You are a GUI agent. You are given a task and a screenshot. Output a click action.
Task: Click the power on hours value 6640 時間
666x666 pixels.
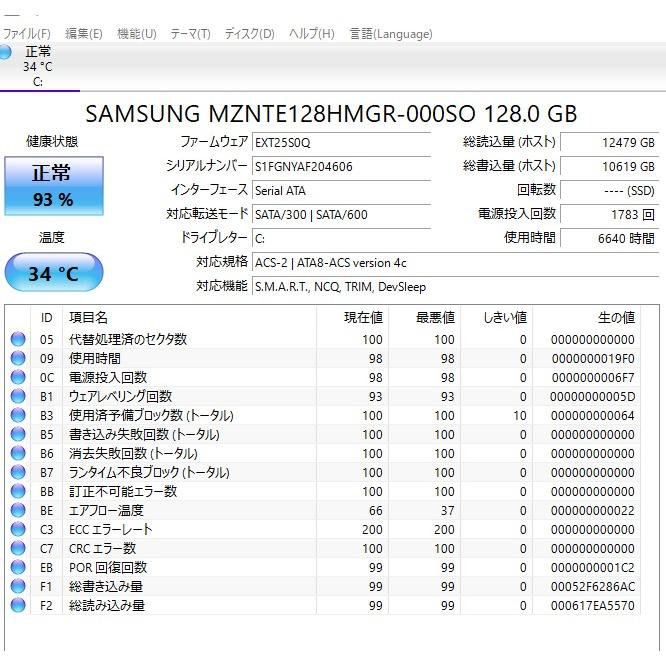pos(610,238)
